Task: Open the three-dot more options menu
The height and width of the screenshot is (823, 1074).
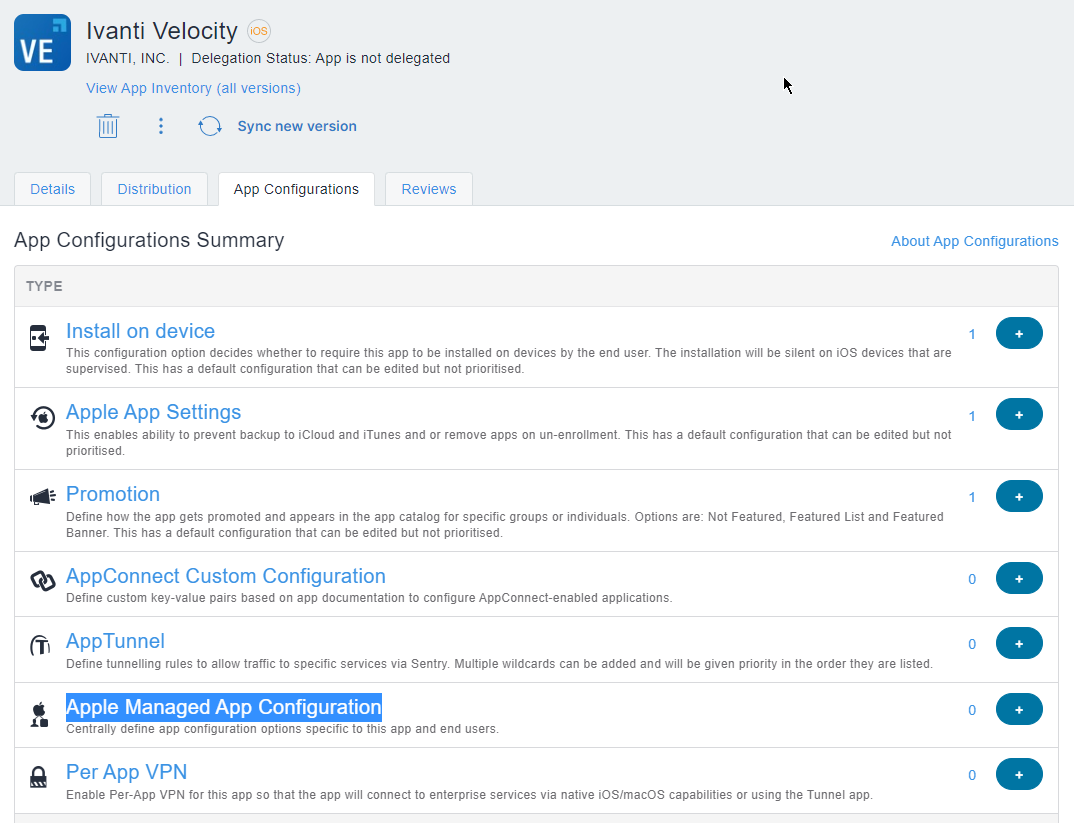Action: tap(161, 126)
